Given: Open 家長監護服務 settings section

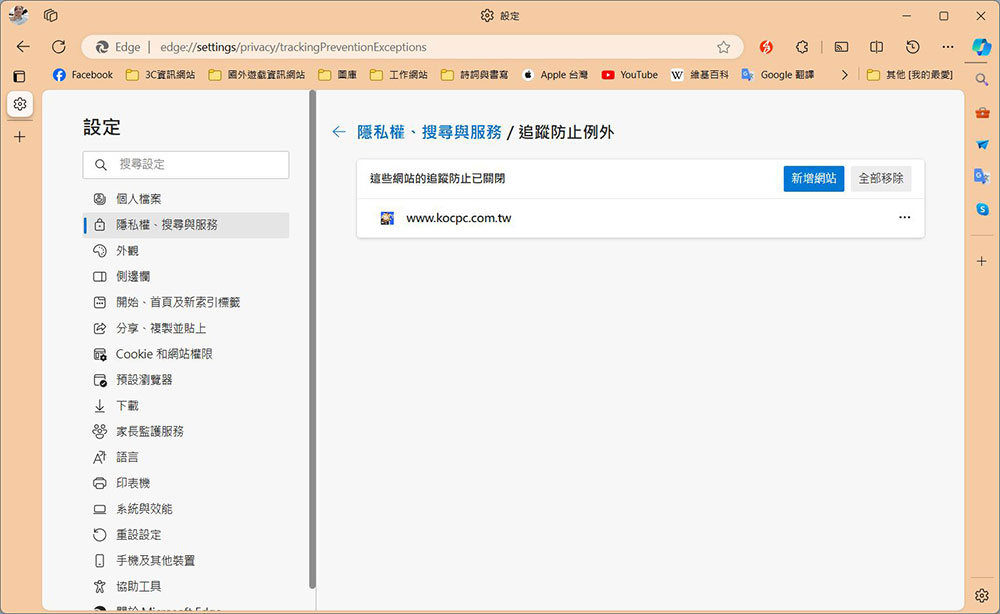Looking at the screenshot, I should pyautogui.click(x=186, y=432).
